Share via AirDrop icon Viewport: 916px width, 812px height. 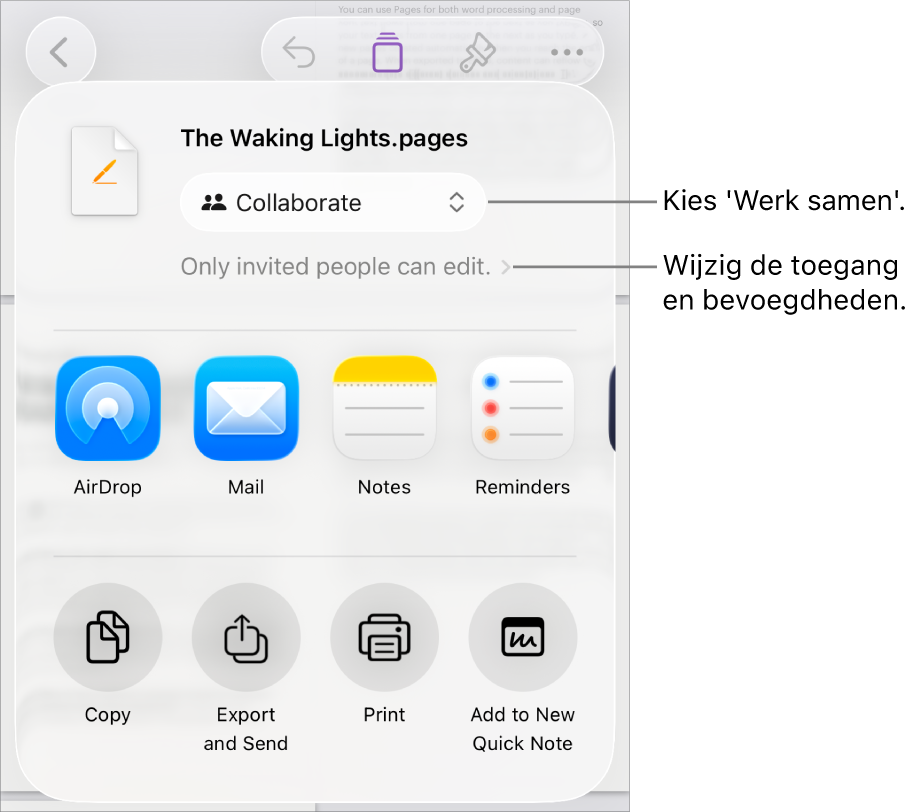(x=107, y=408)
